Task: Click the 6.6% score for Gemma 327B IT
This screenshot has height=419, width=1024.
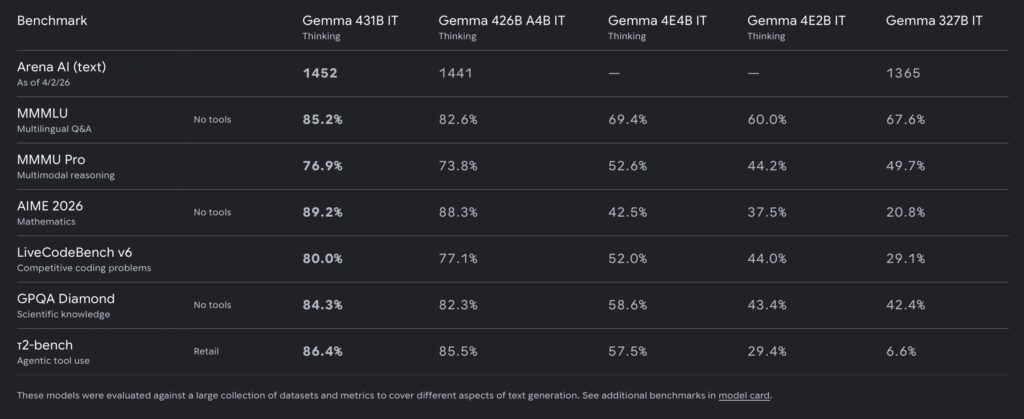Action: pos(902,351)
